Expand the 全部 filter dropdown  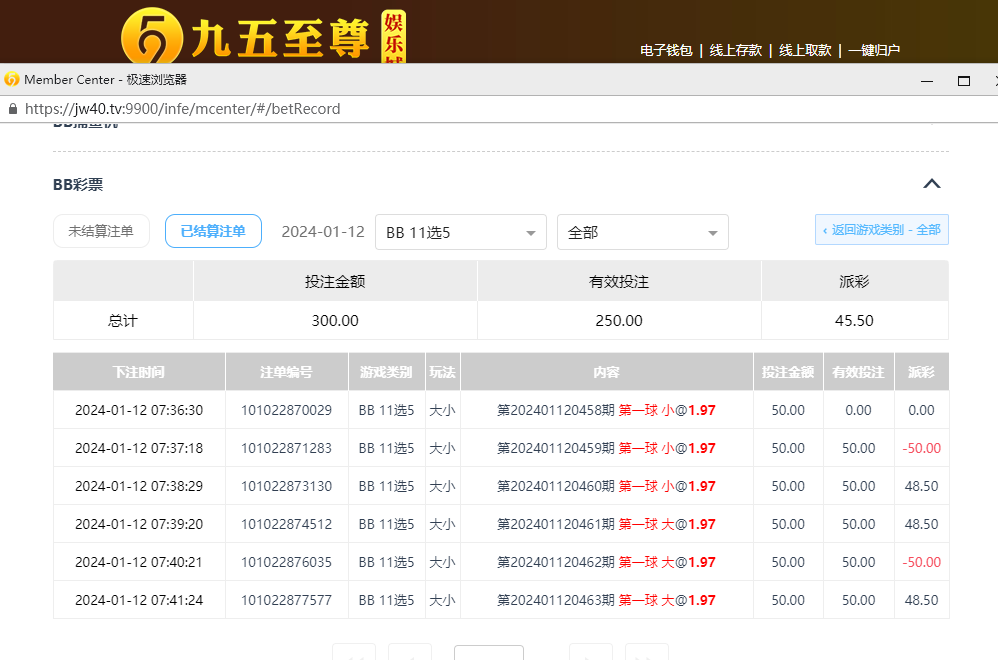point(642,232)
